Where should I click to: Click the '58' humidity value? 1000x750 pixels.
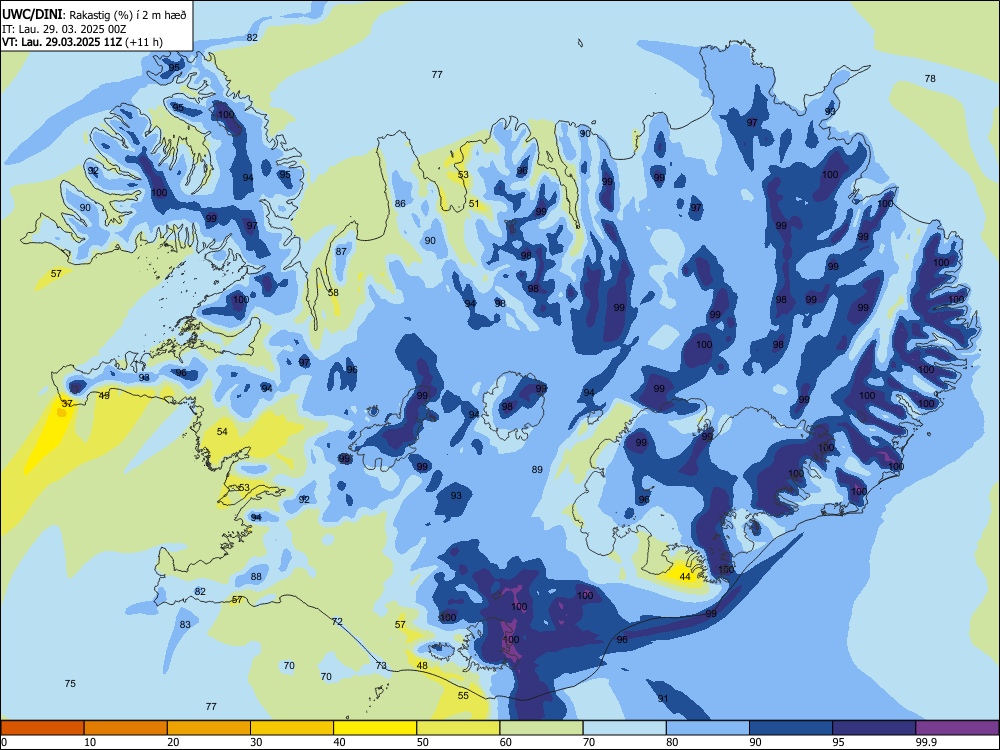click(333, 293)
